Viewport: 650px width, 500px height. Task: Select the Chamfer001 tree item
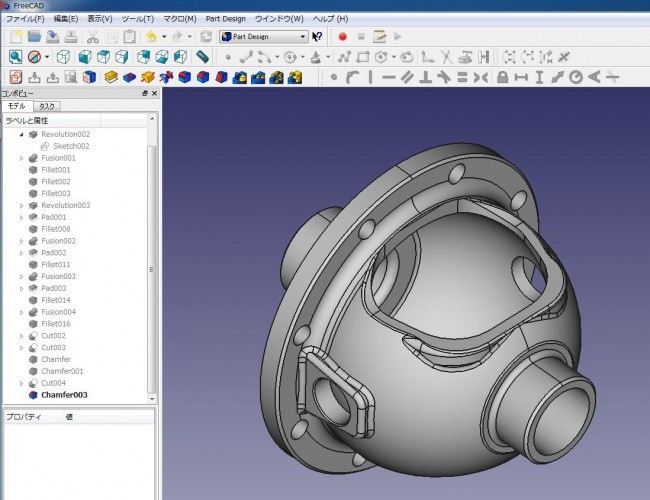[62, 371]
